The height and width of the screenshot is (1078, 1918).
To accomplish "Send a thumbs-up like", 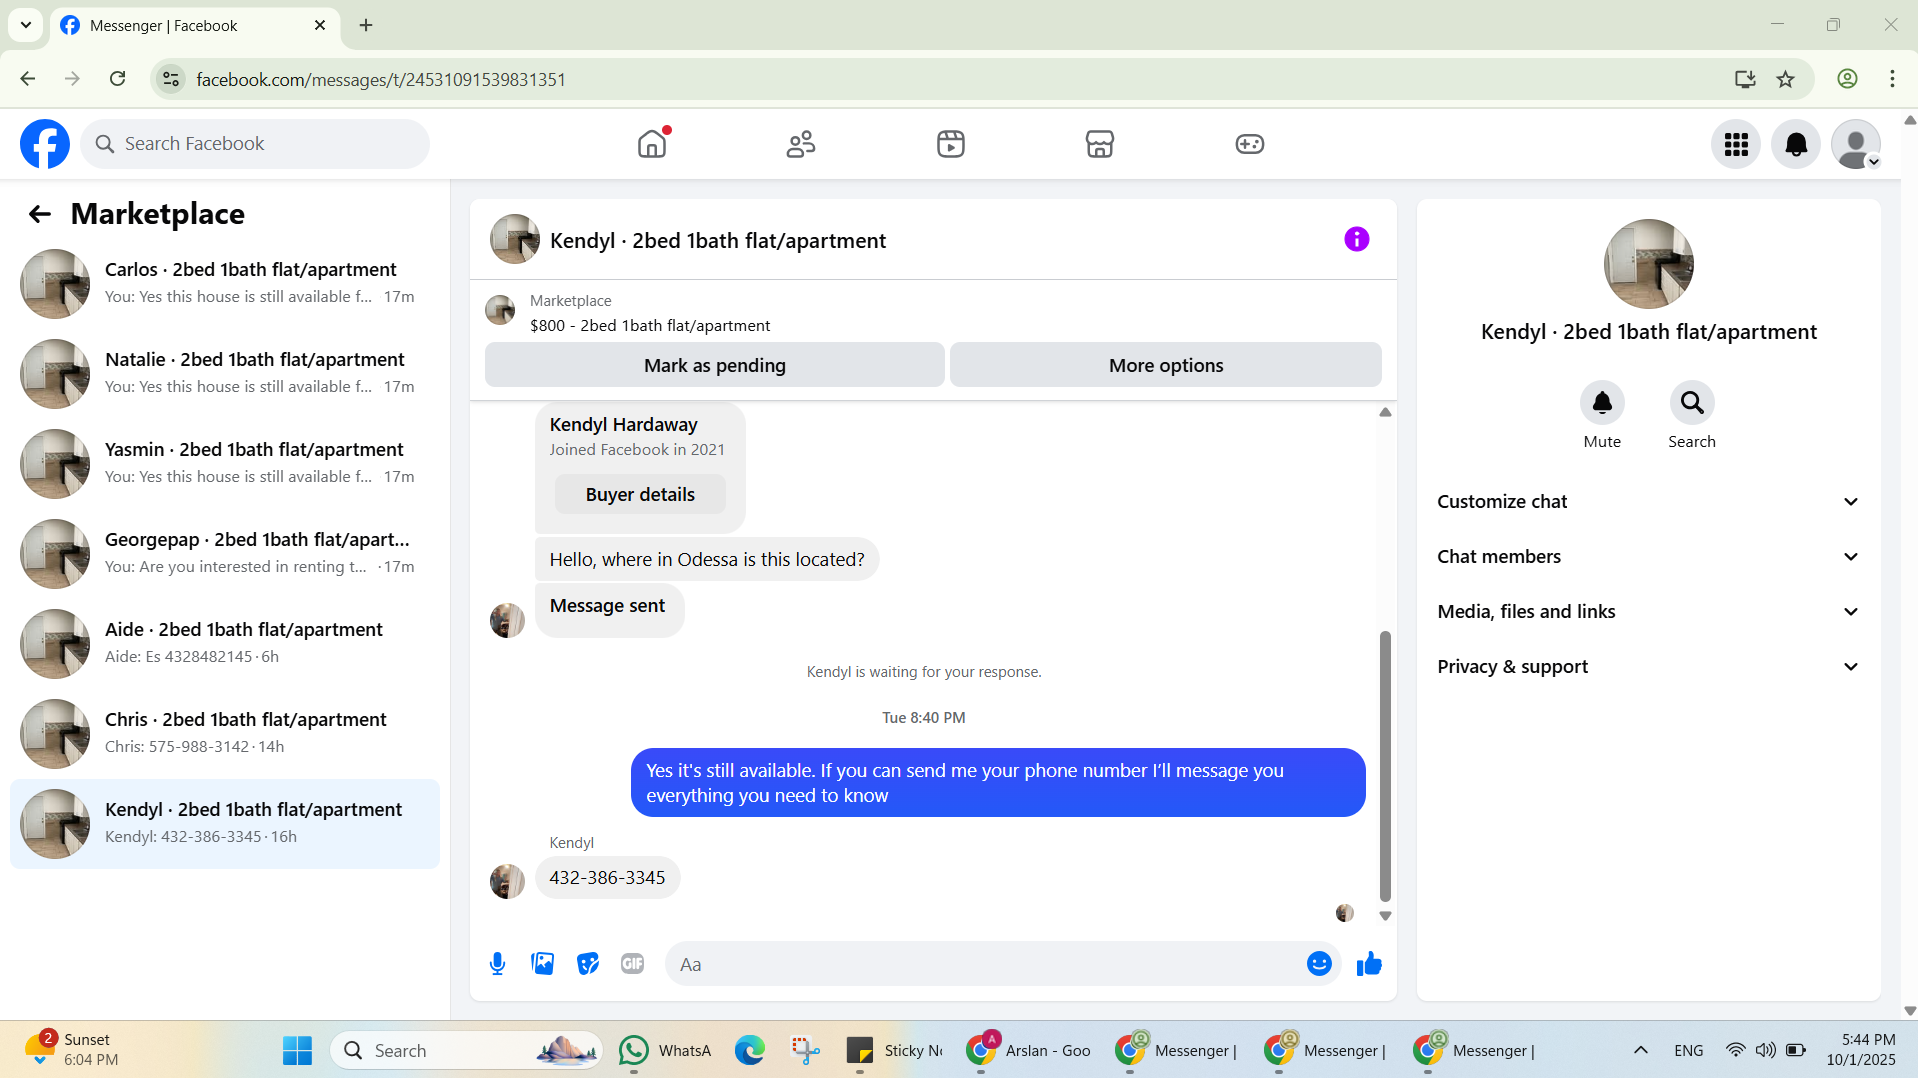I will point(1369,964).
